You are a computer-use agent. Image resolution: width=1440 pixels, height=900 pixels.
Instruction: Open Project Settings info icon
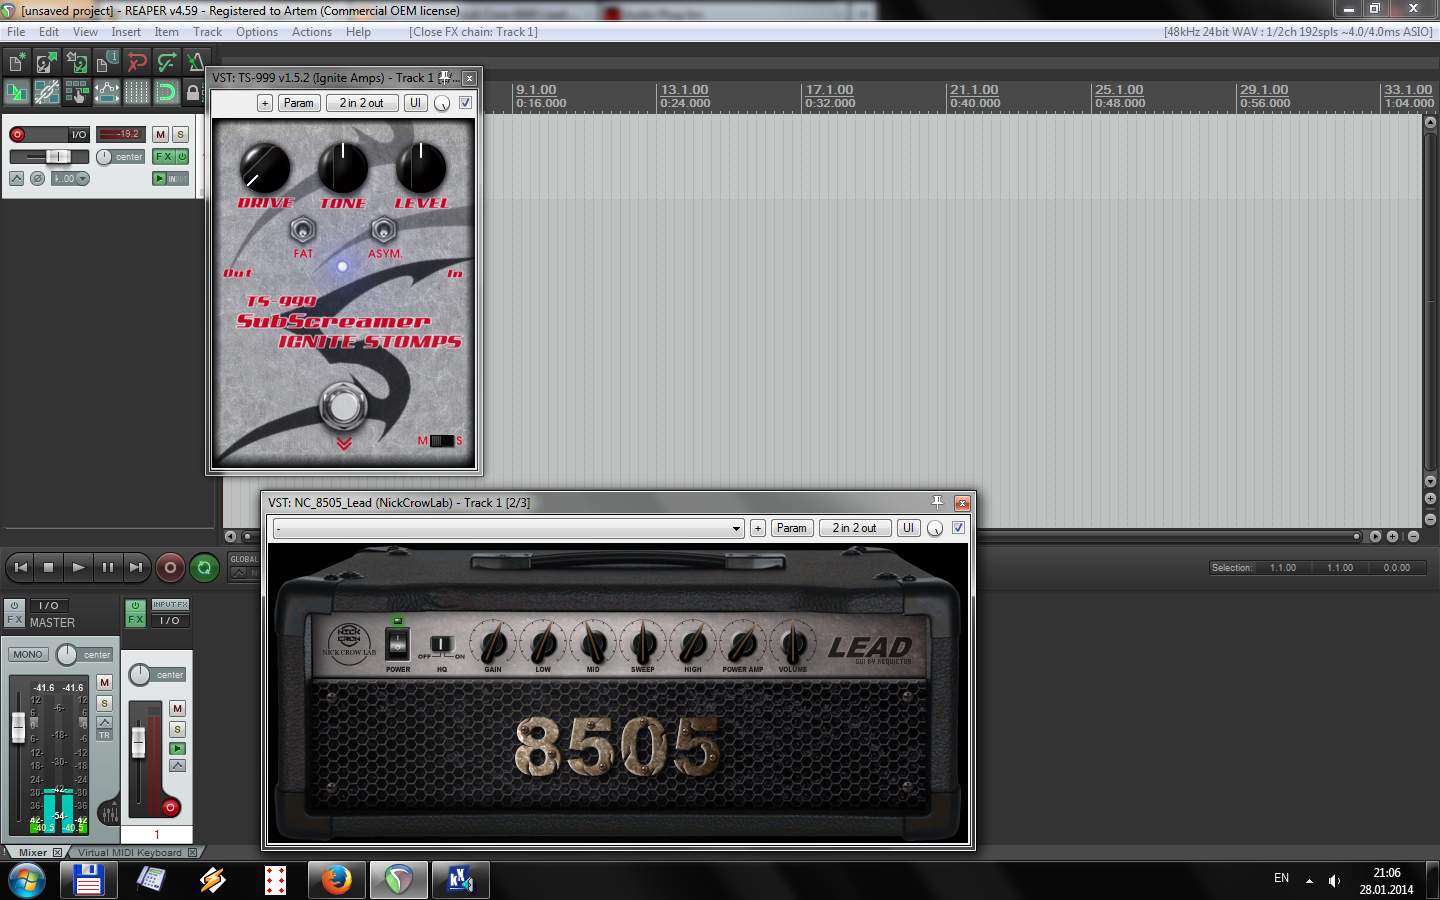coord(106,63)
